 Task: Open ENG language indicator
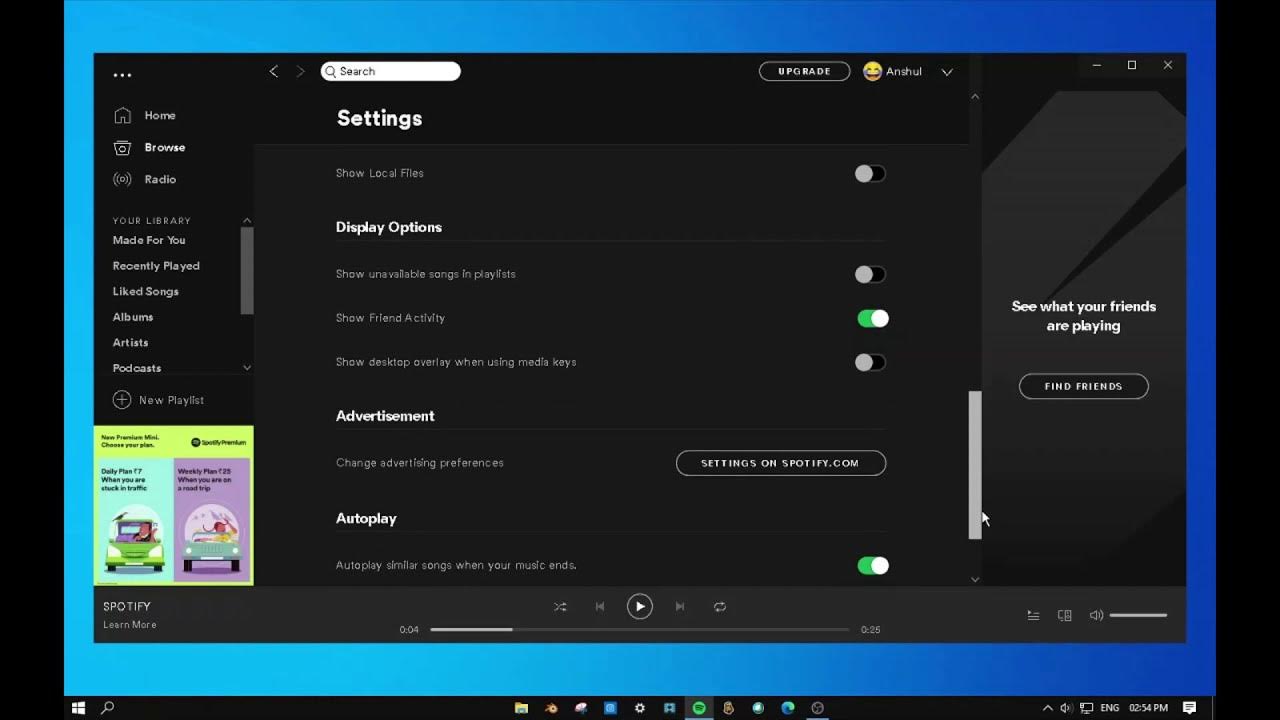point(1109,708)
